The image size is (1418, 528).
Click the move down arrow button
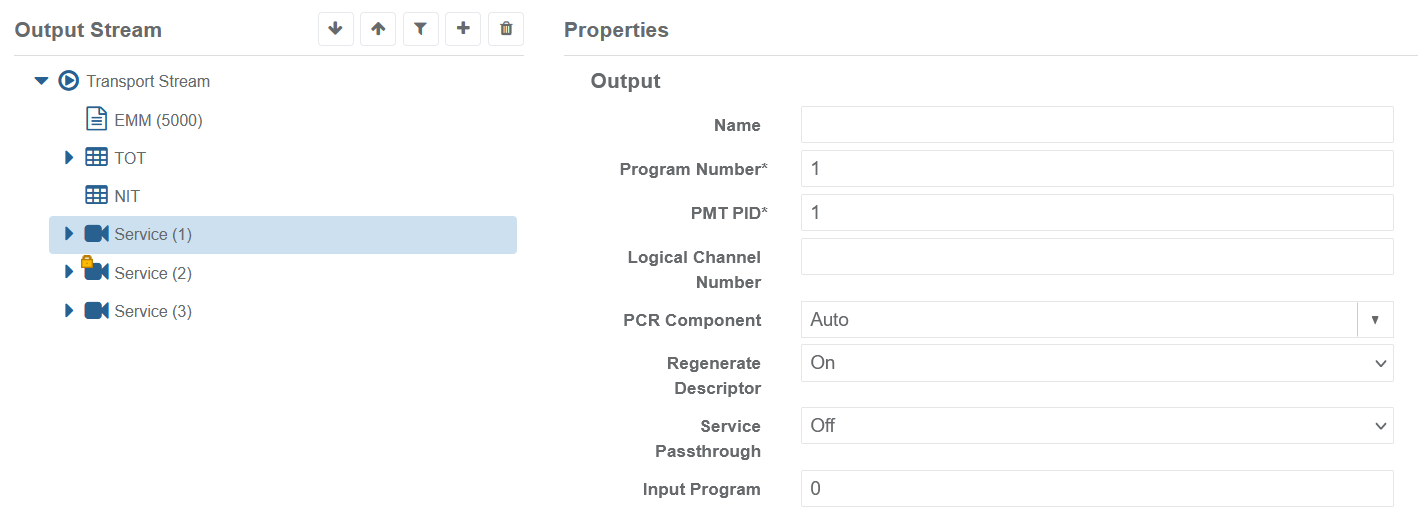click(x=336, y=29)
